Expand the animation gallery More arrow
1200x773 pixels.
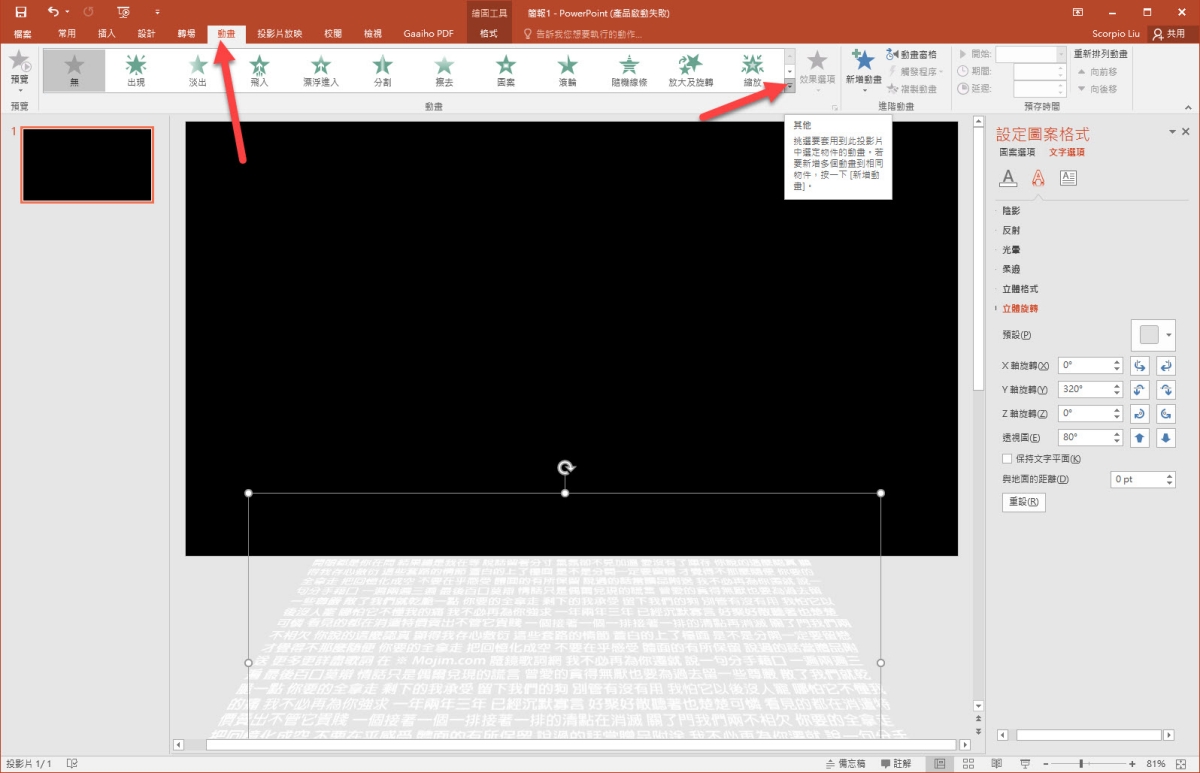(790, 88)
